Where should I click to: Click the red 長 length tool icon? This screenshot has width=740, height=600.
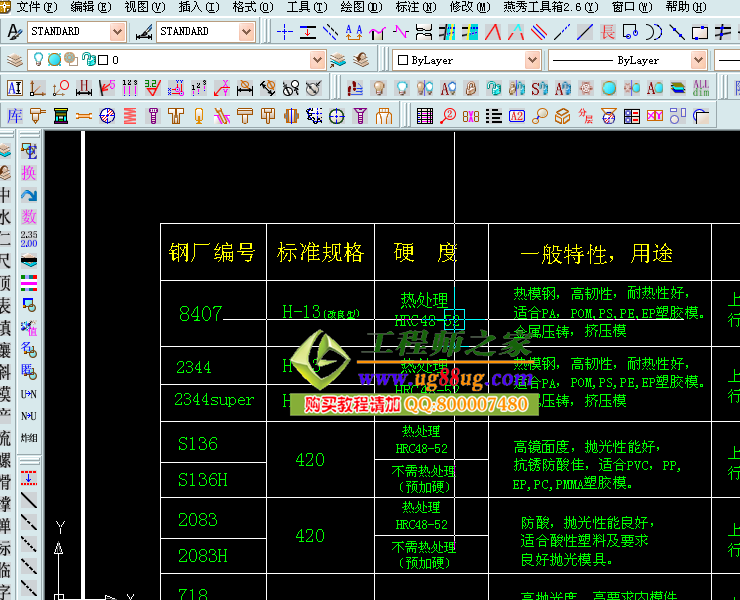coord(607,32)
